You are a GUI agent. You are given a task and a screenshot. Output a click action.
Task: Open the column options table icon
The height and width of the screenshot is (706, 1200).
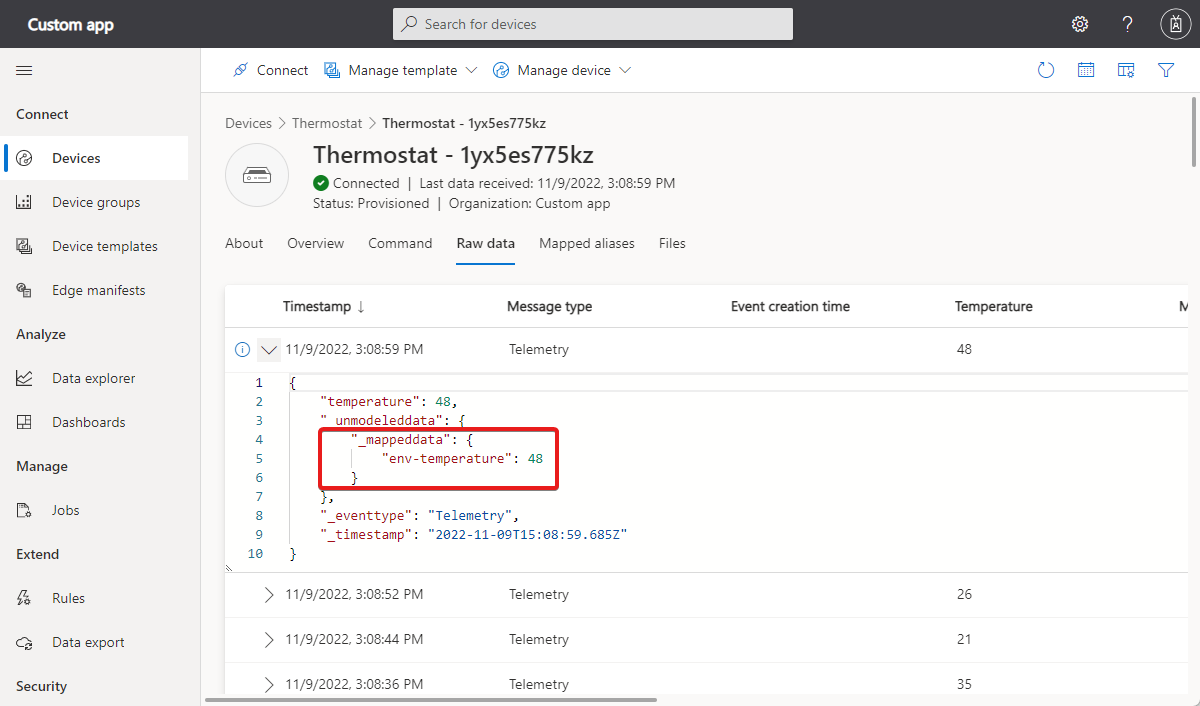coord(1126,70)
